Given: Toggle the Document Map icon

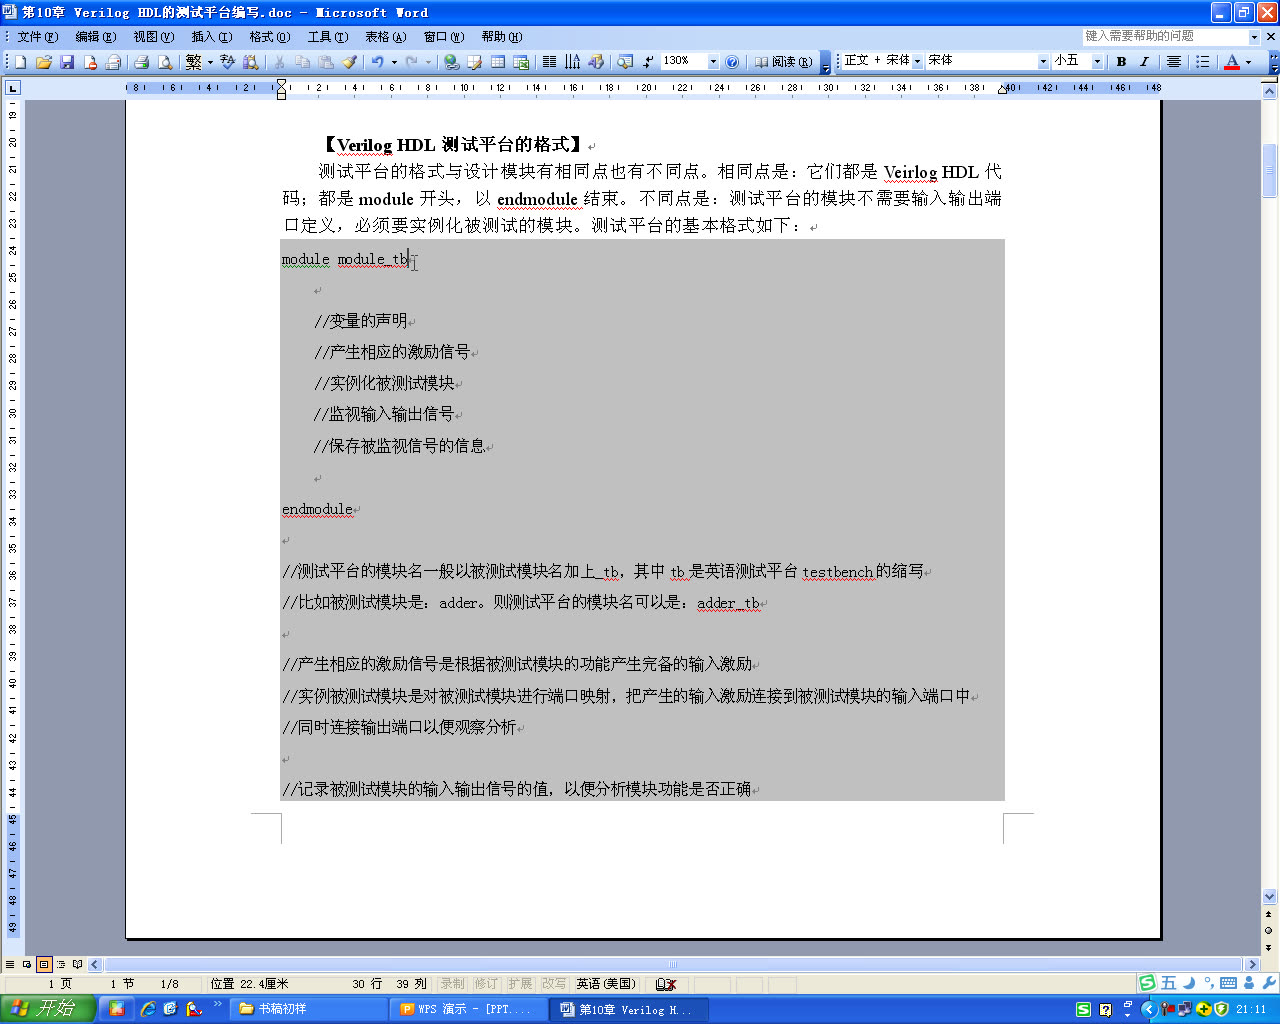Looking at the screenshot, I should point(625,62).
